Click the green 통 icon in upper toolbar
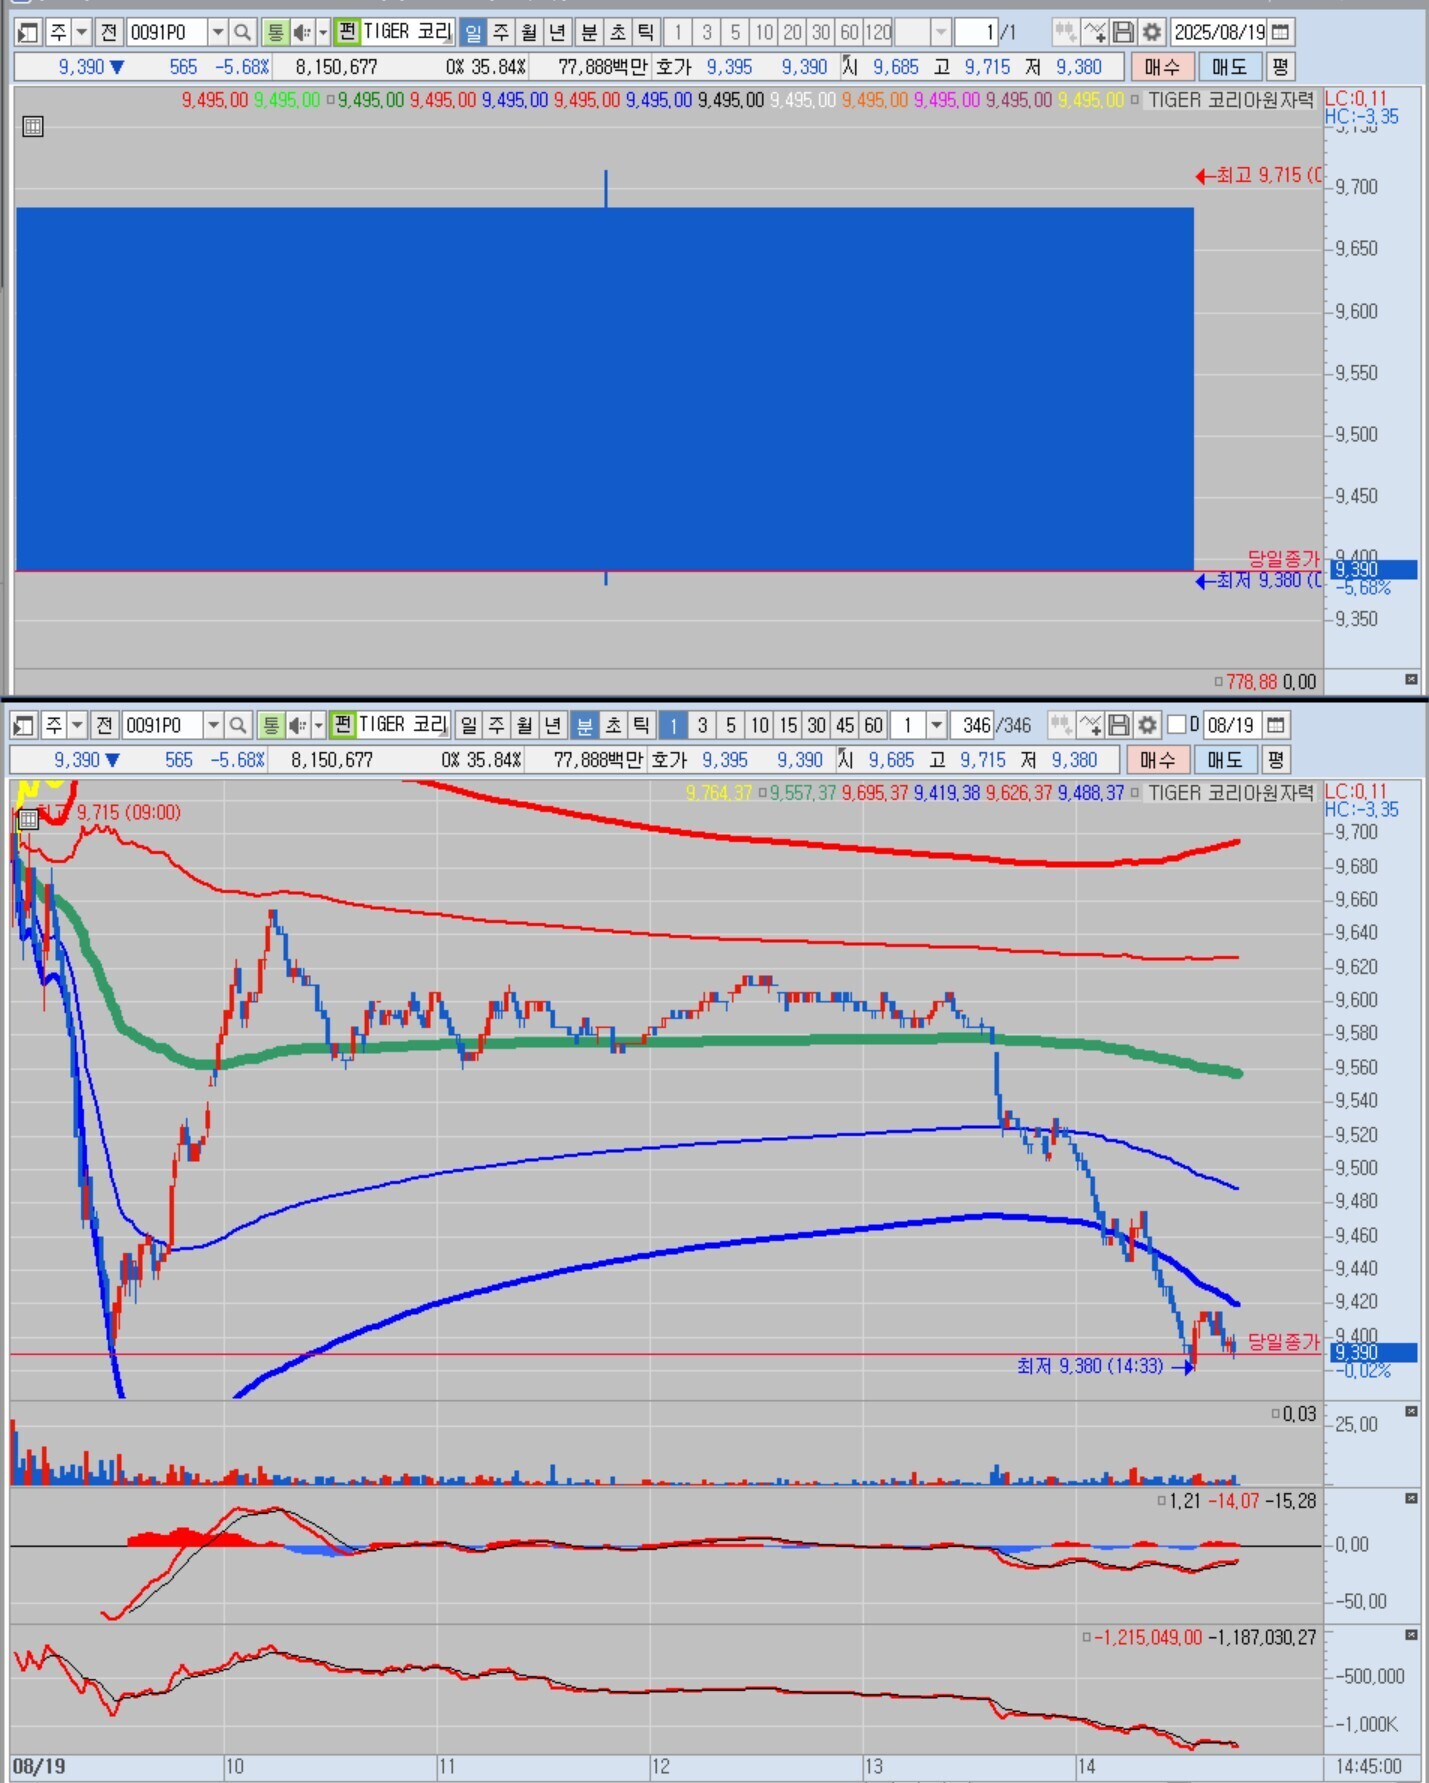 point(275,32)
